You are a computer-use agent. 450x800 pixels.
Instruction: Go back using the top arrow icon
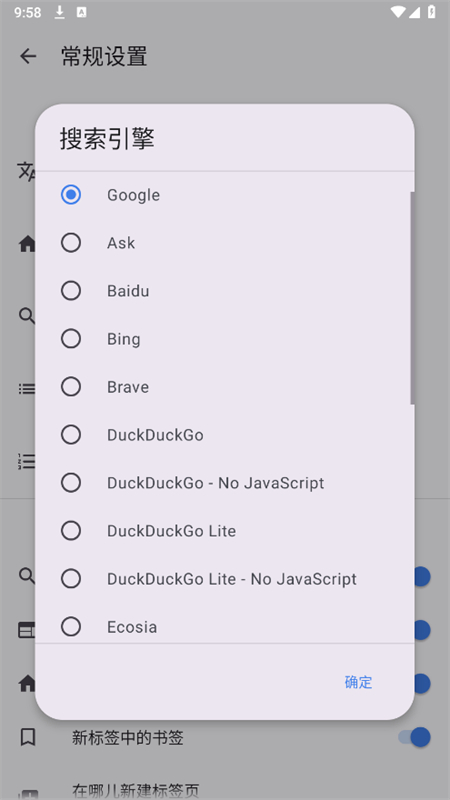tap(28, 56)
